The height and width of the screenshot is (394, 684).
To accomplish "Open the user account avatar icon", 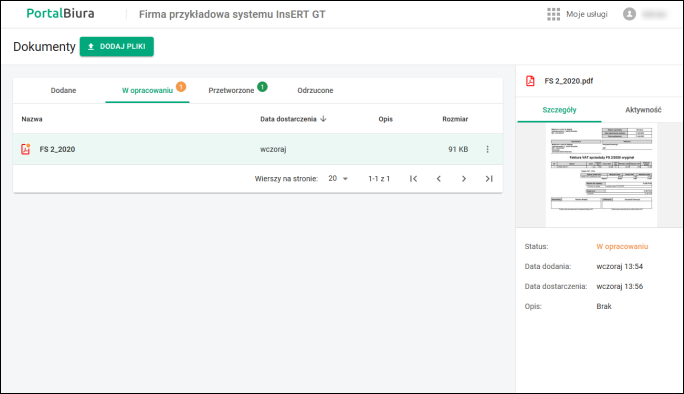I will point(629,14).
